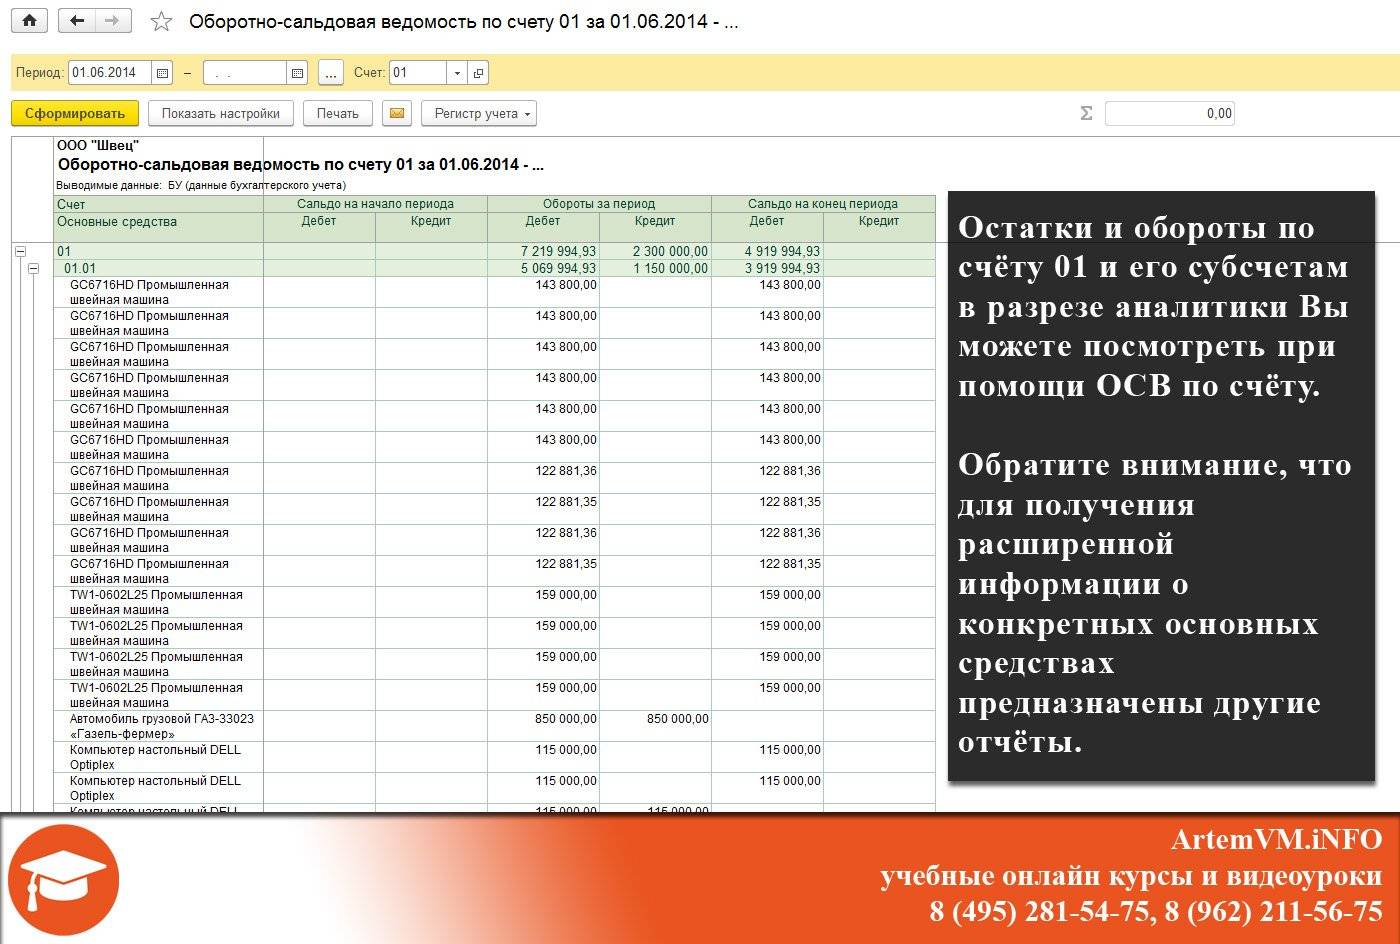Click the Печать button

click(338, 113)
